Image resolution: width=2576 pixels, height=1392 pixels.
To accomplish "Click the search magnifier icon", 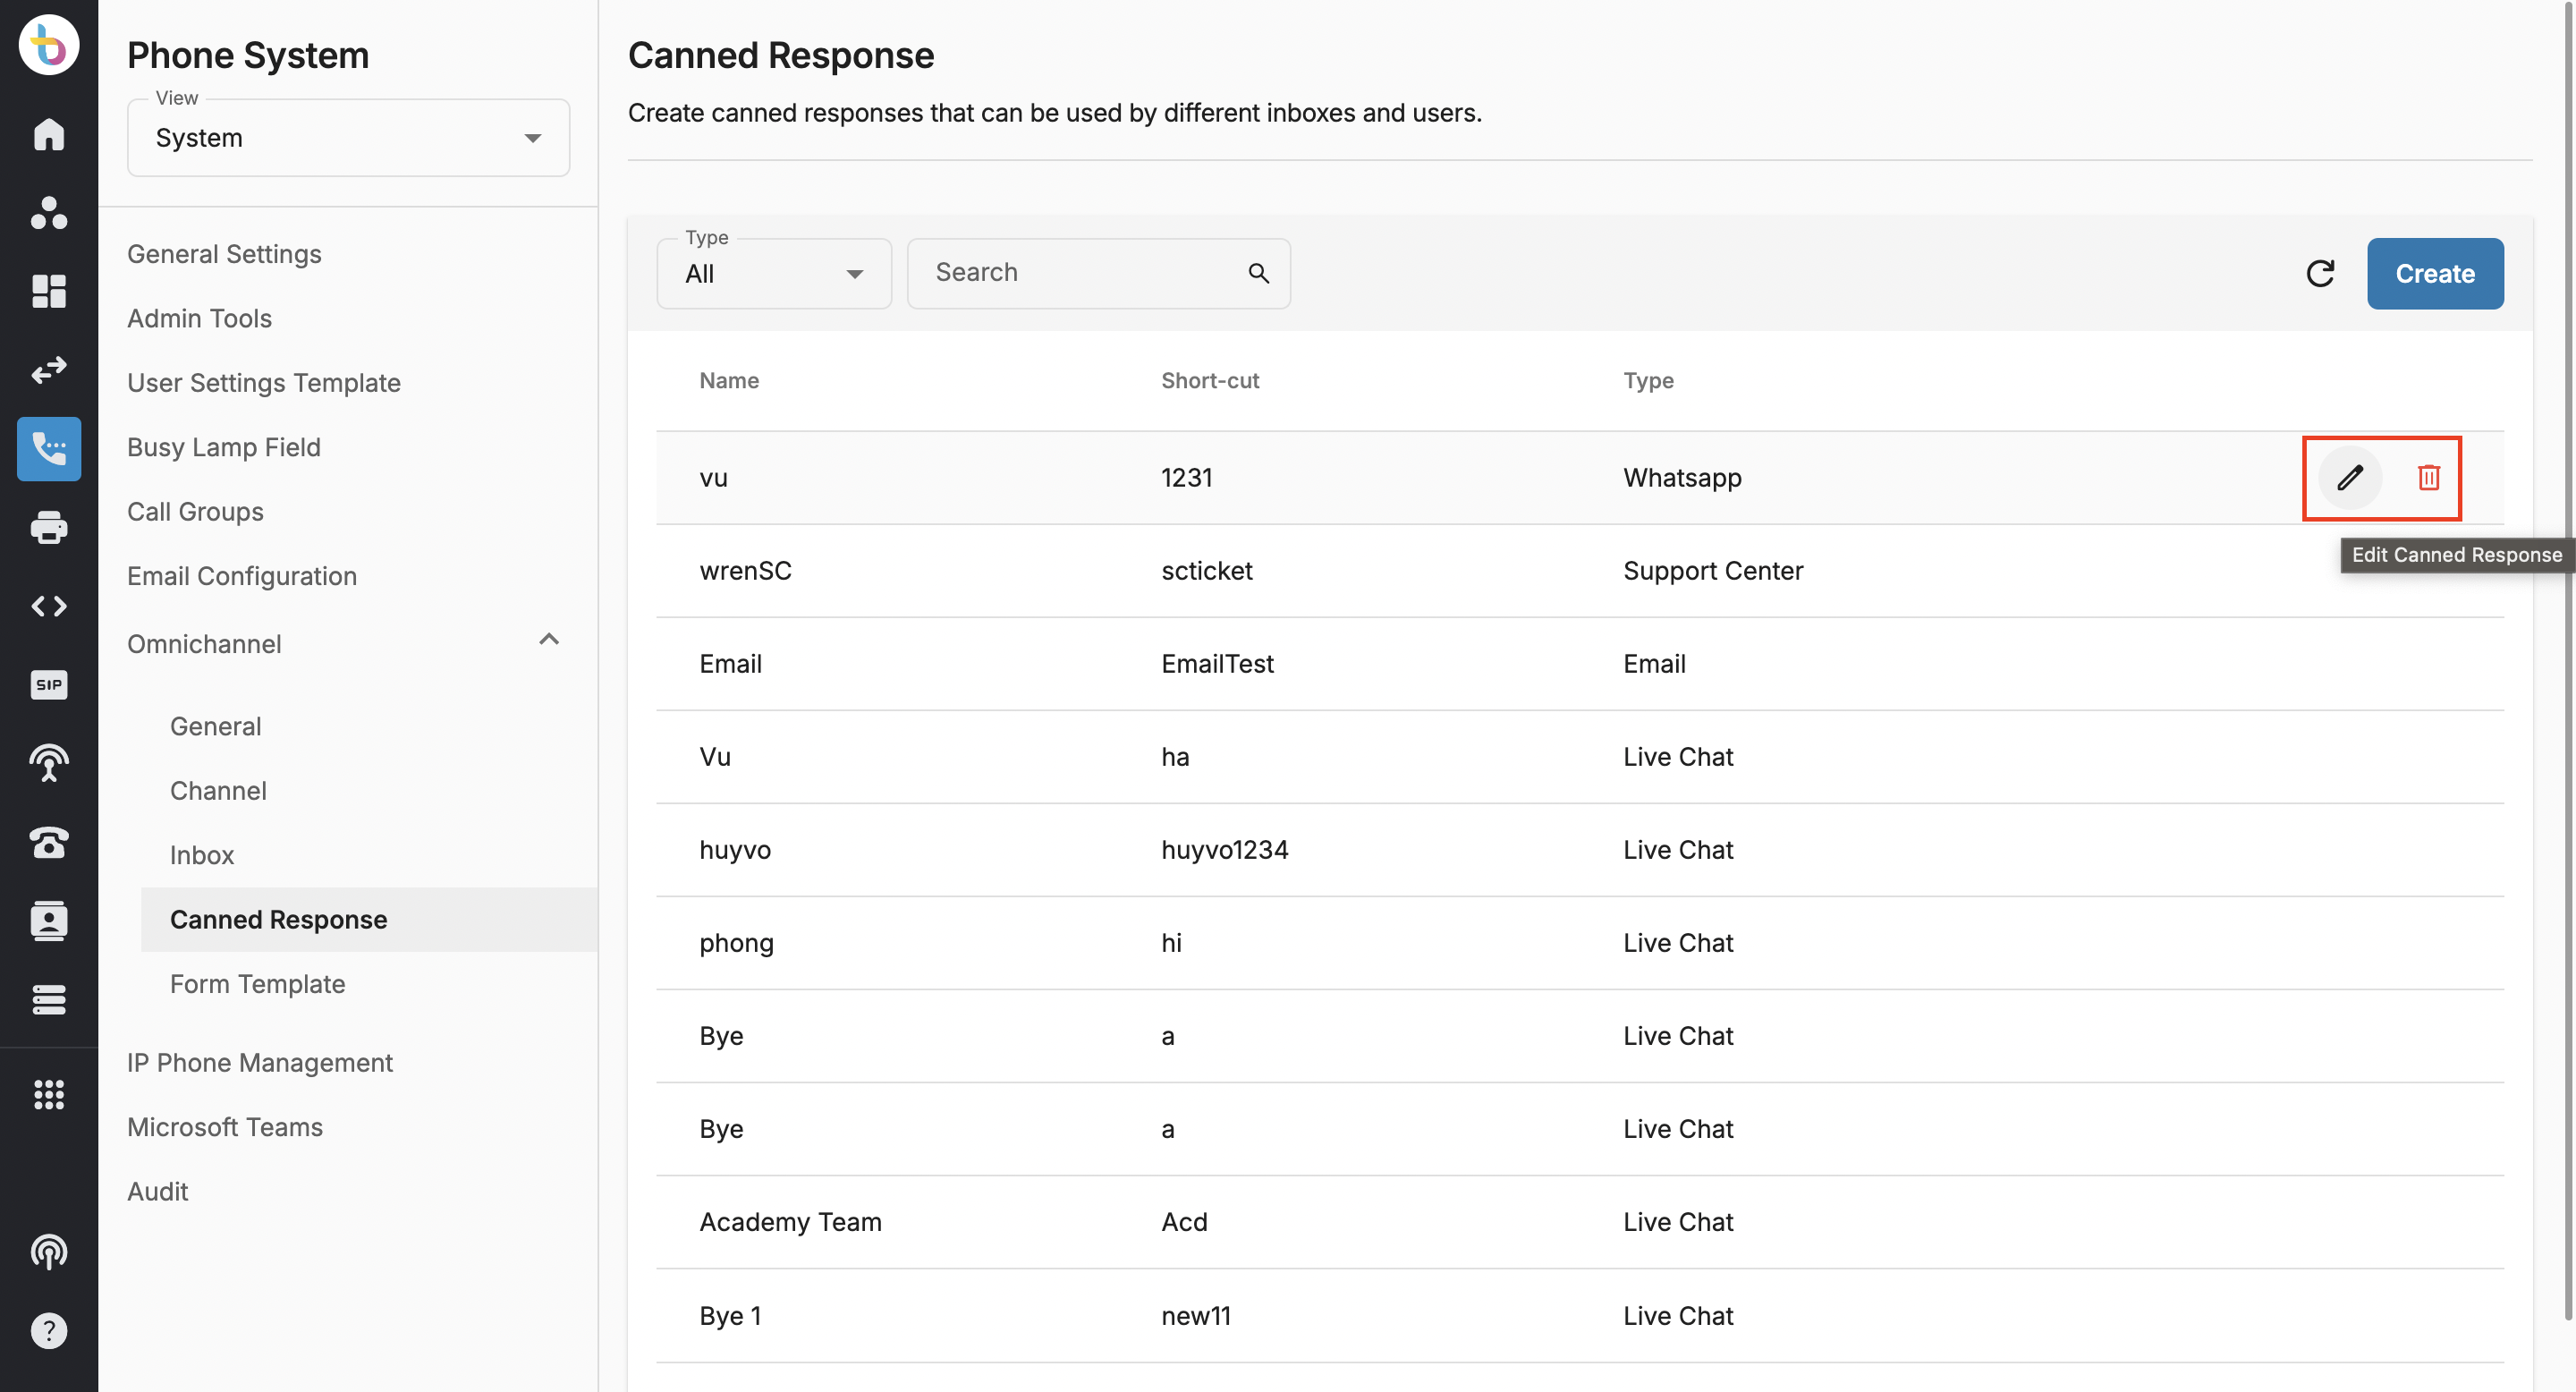I will tap(1258, 273).
